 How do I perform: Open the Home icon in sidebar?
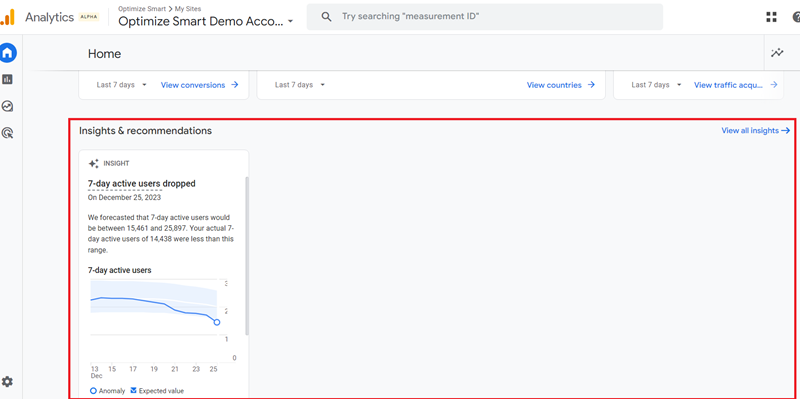click(x=8, y=53)
